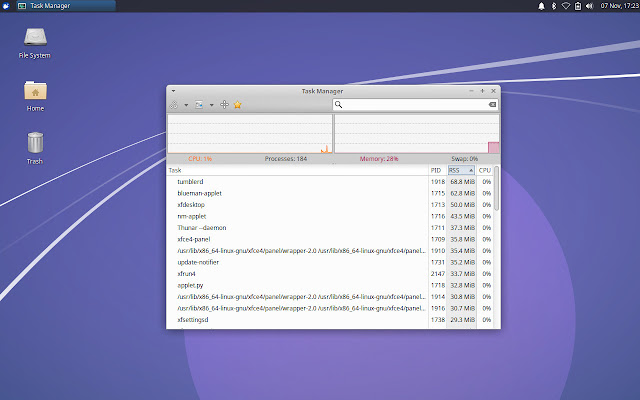Expand the dropdown arrow beside the gear icon

pyautogui.click(x=186, y=105)
